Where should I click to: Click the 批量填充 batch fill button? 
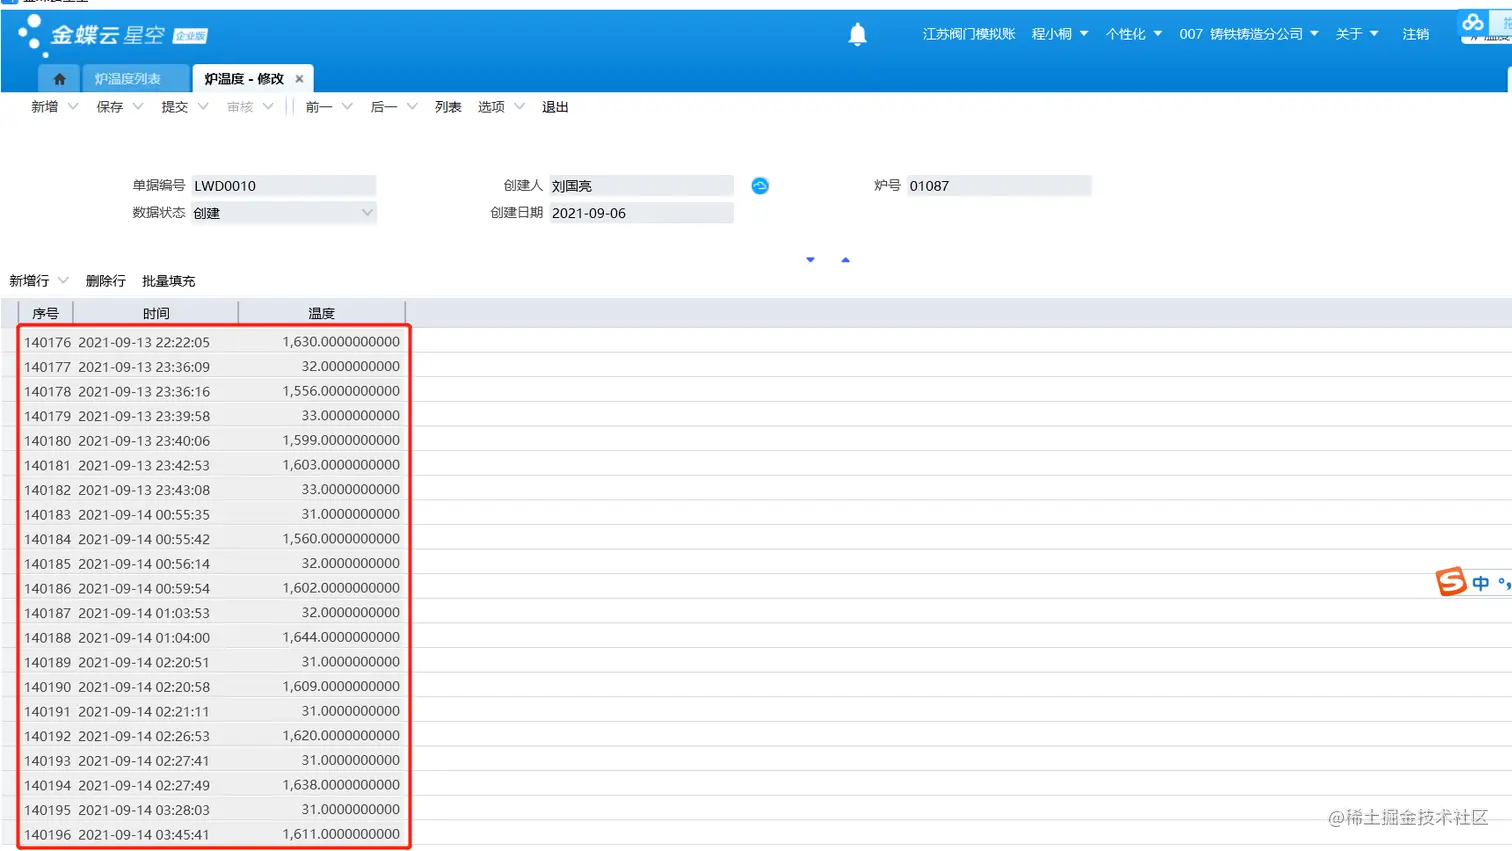click(168, 281)
